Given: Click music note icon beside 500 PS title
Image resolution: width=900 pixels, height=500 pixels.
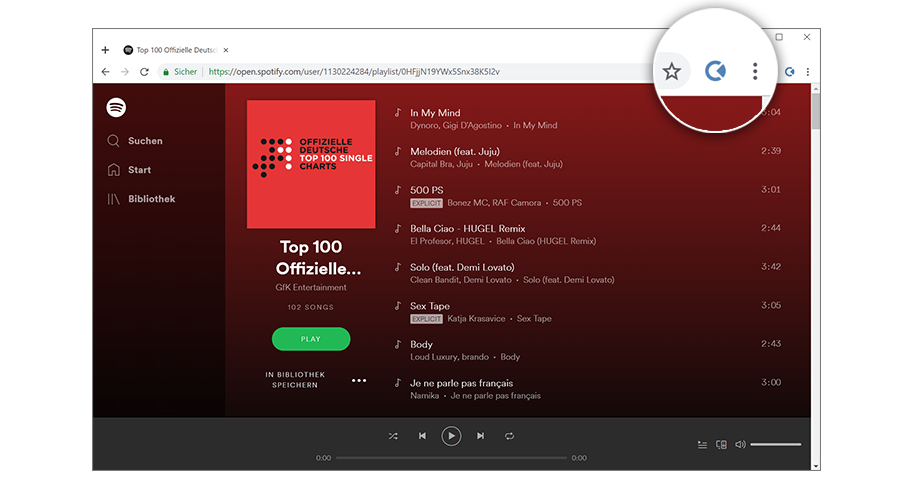Looking at the screenshot, I should click(x=398, y=189).
